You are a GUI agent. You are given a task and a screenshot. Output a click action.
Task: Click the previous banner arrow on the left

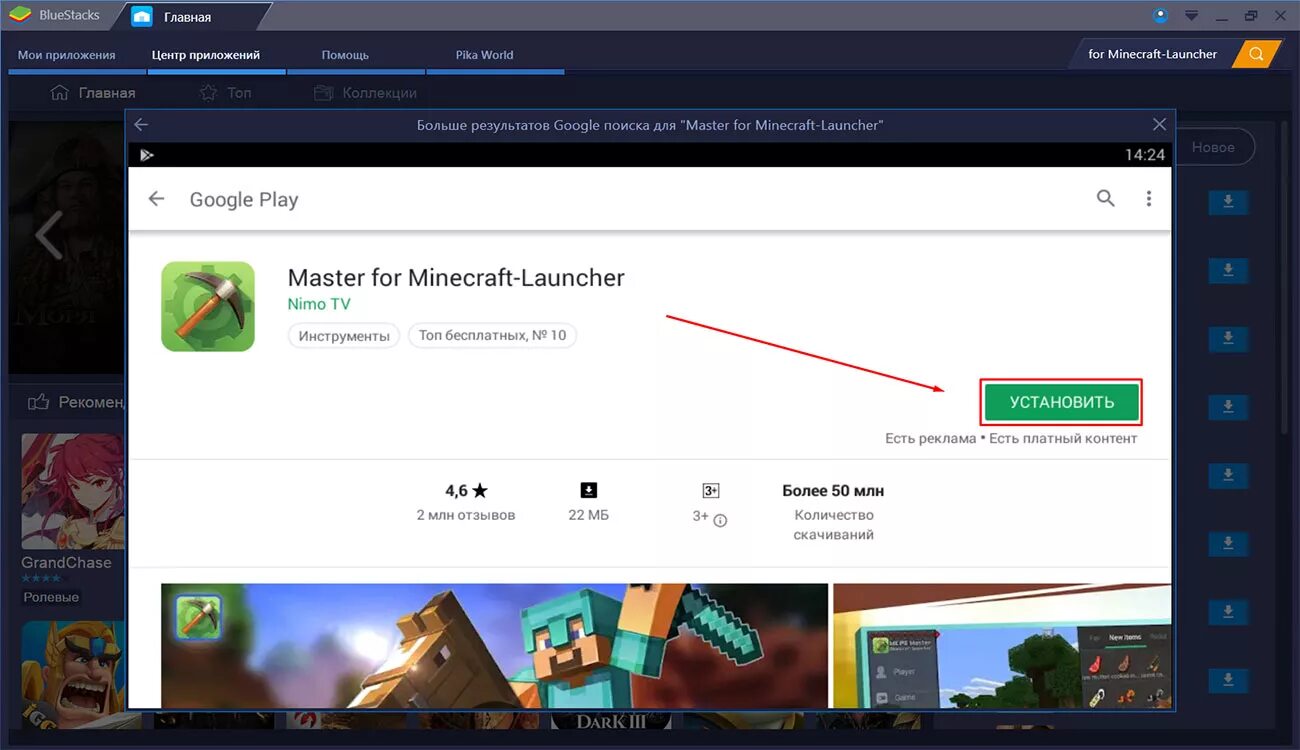coord(48,236)
